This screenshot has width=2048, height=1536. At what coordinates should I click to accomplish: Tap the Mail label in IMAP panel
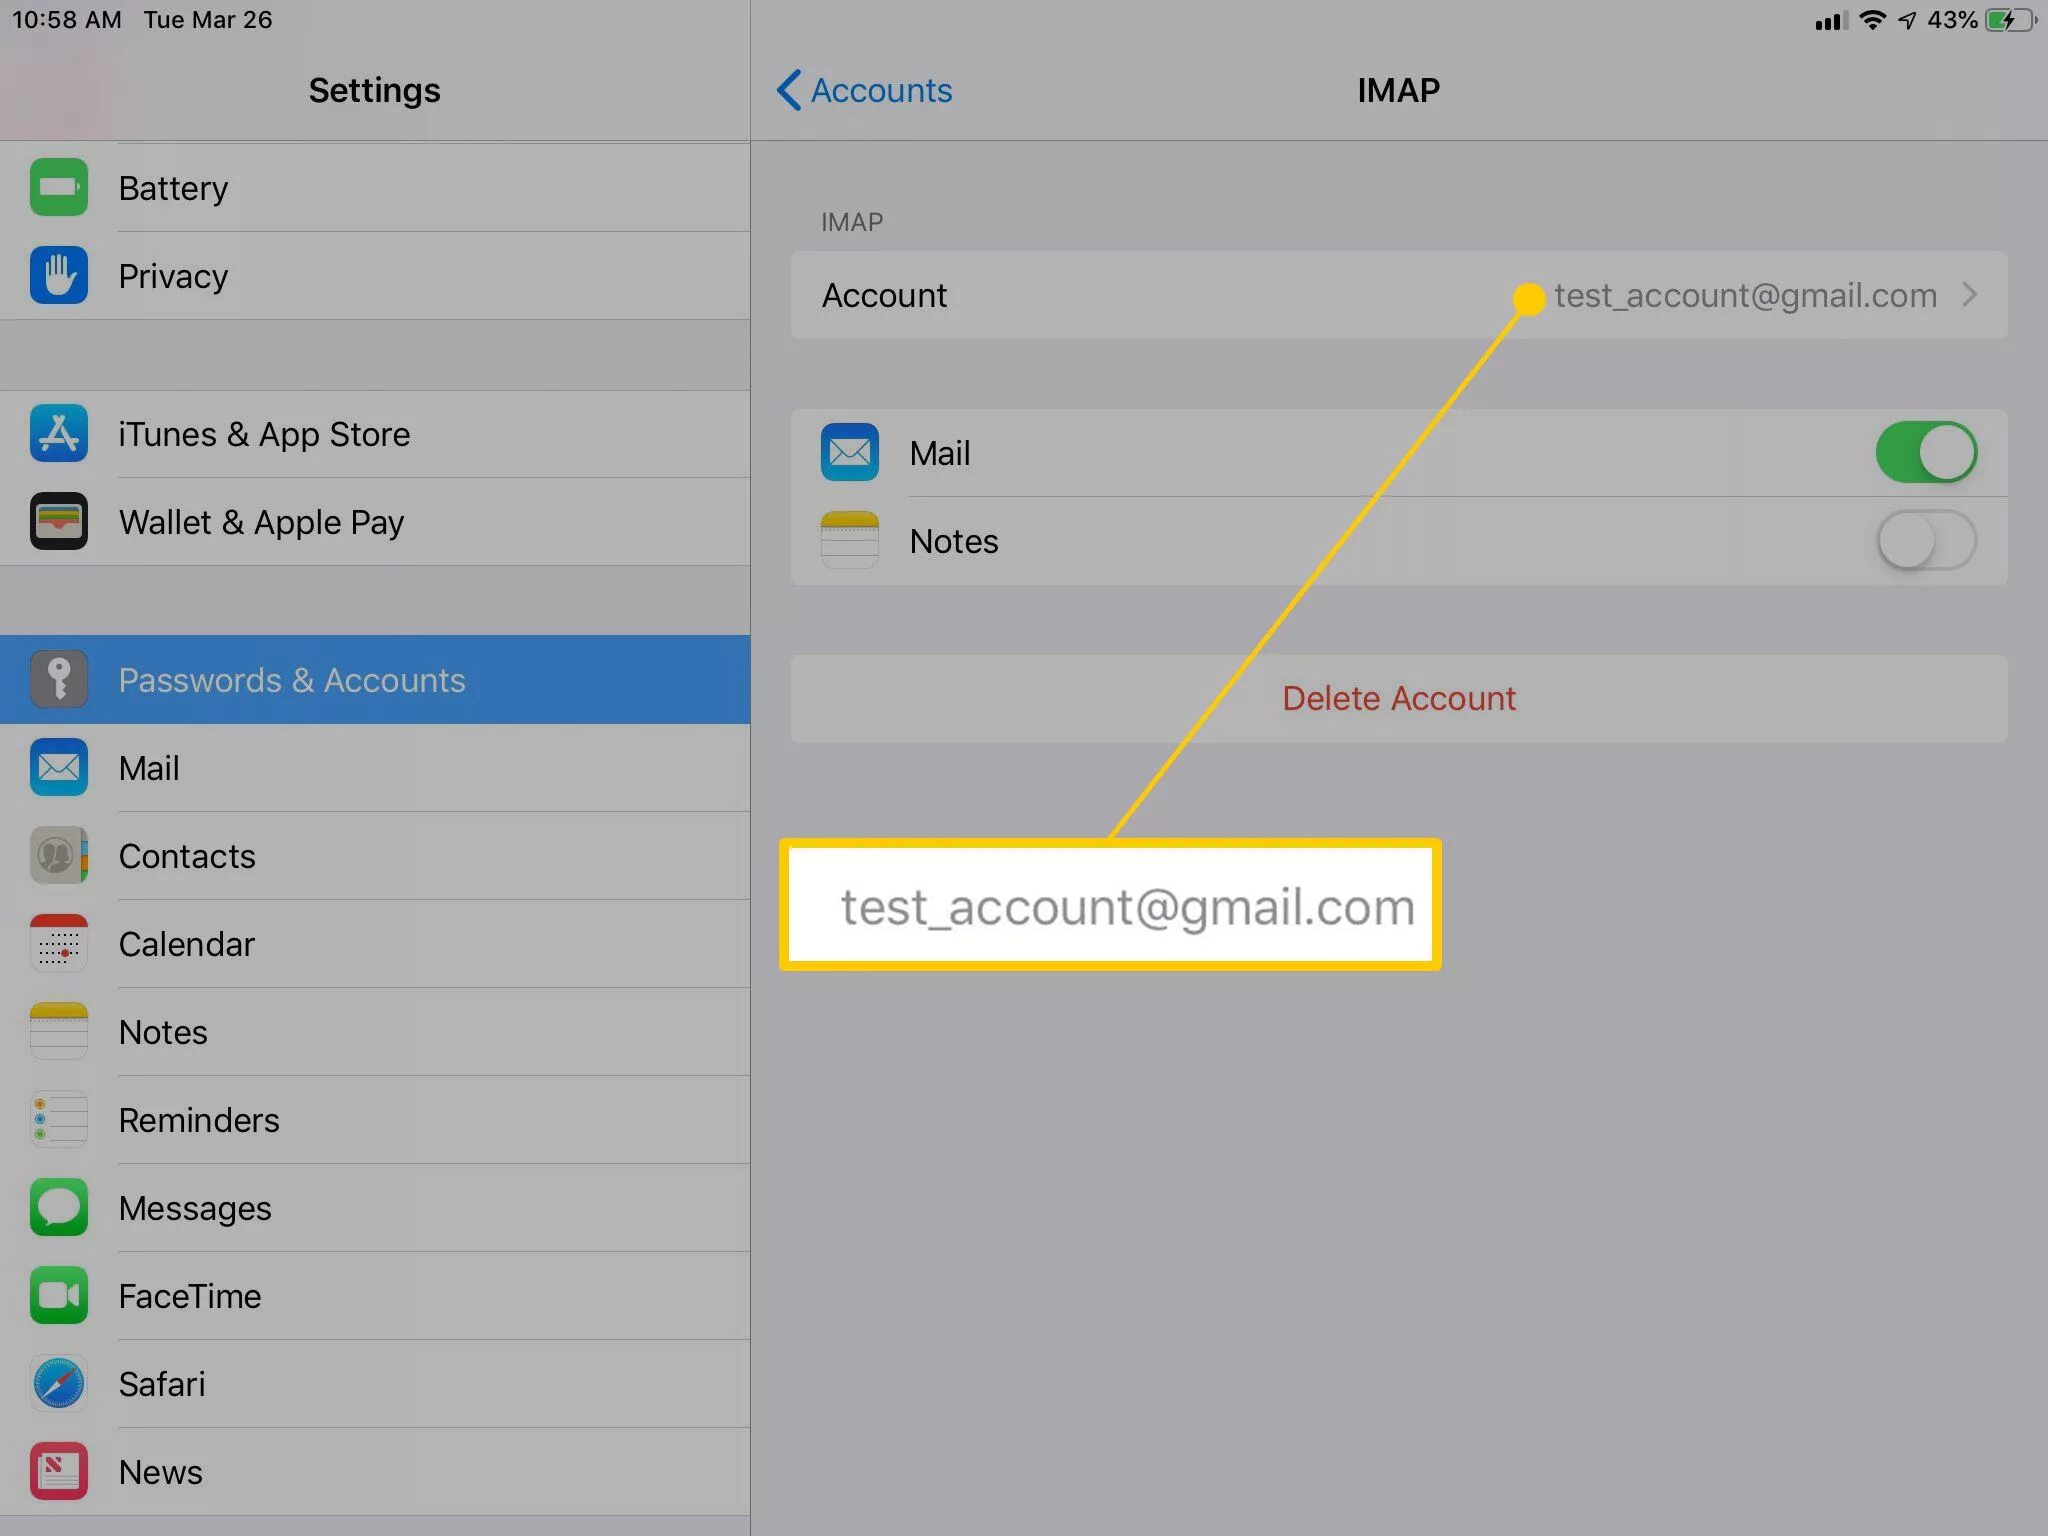click(x=939, y=453)
